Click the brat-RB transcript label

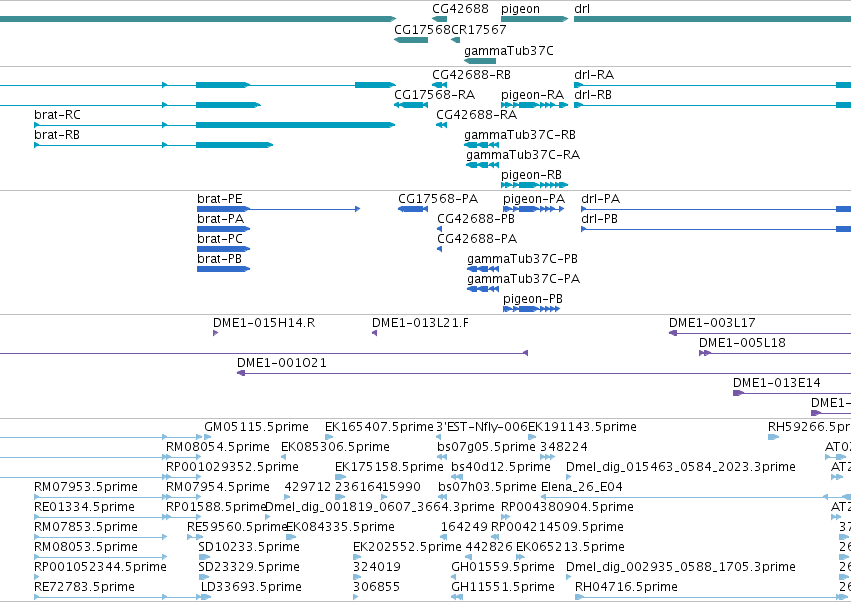(56, 135)
